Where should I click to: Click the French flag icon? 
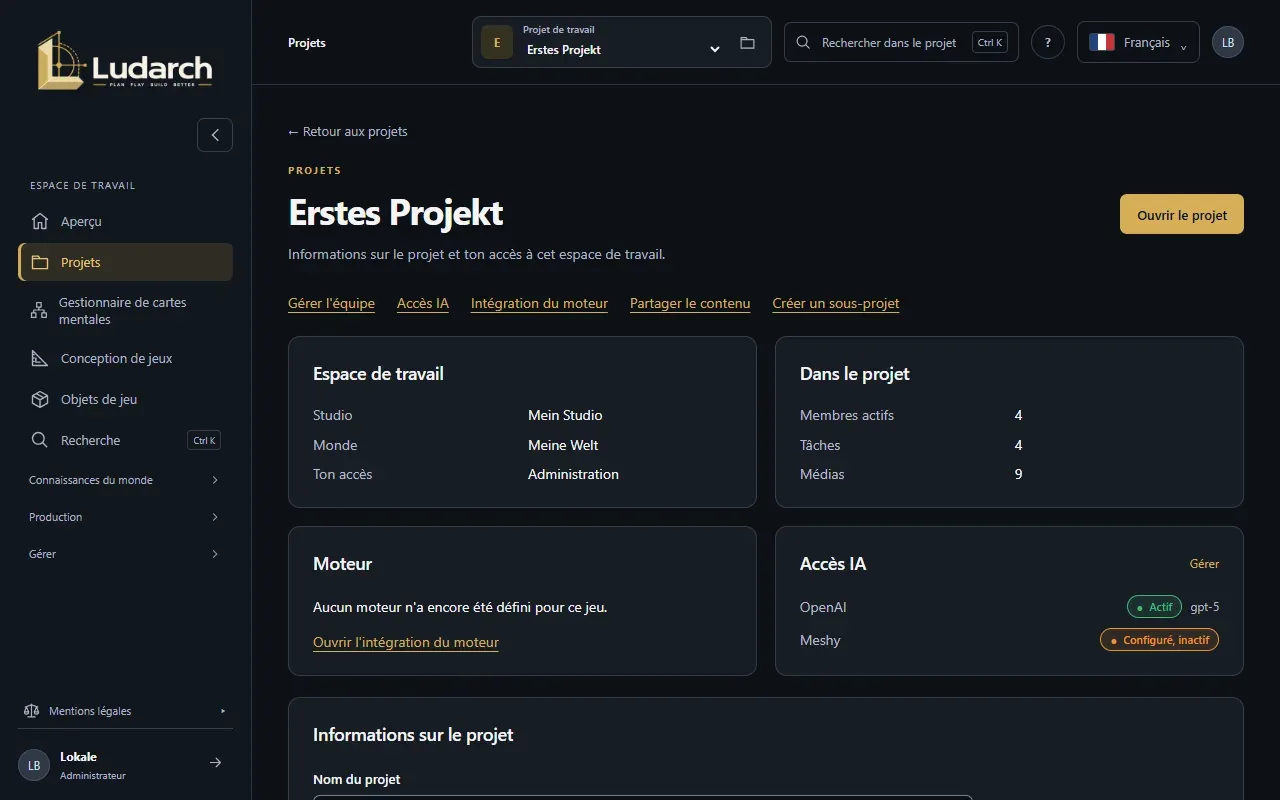coord(1102,42)
